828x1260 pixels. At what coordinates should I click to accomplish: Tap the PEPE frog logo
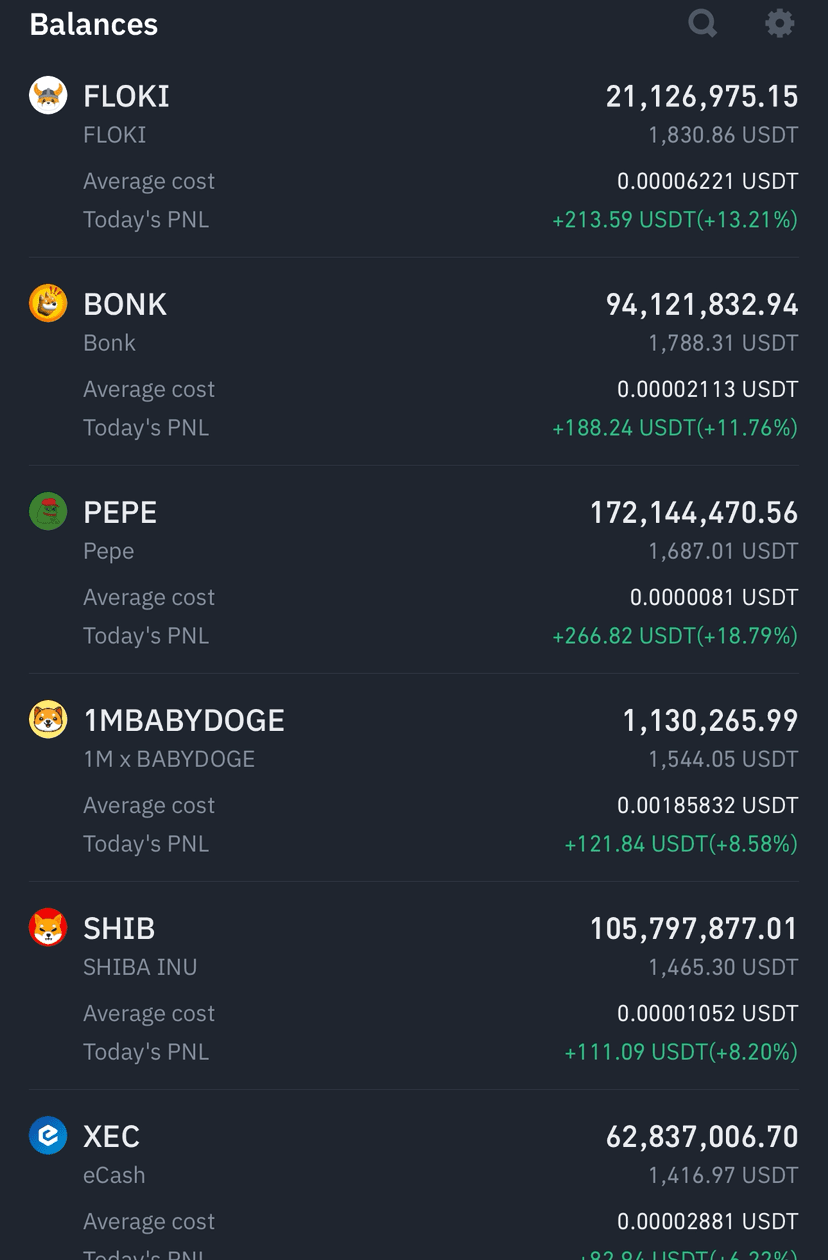coord(48,511)
